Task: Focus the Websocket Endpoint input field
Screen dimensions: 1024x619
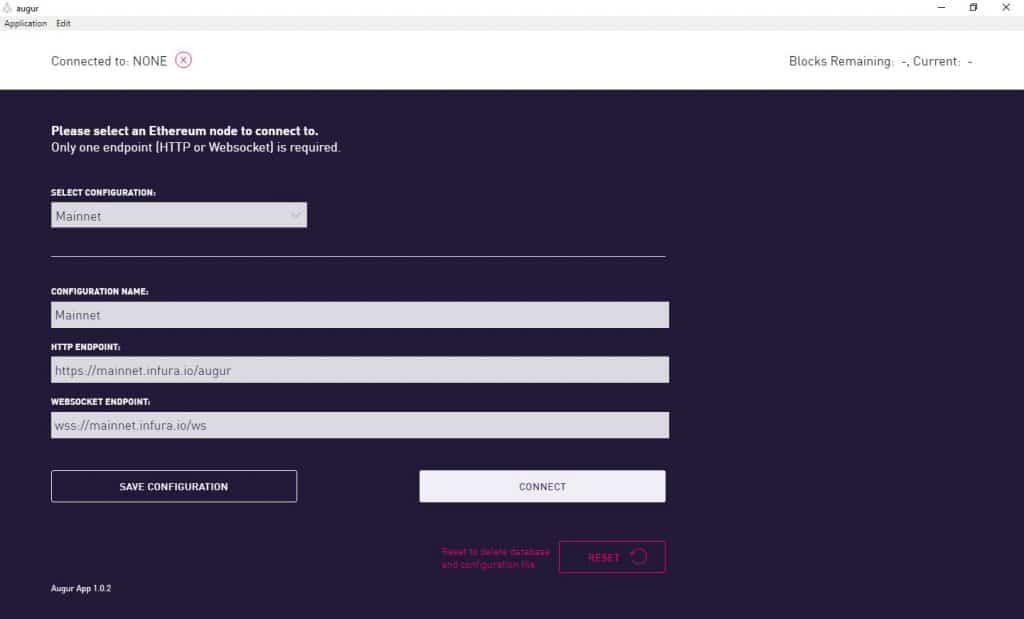Action: coord(360,425)
